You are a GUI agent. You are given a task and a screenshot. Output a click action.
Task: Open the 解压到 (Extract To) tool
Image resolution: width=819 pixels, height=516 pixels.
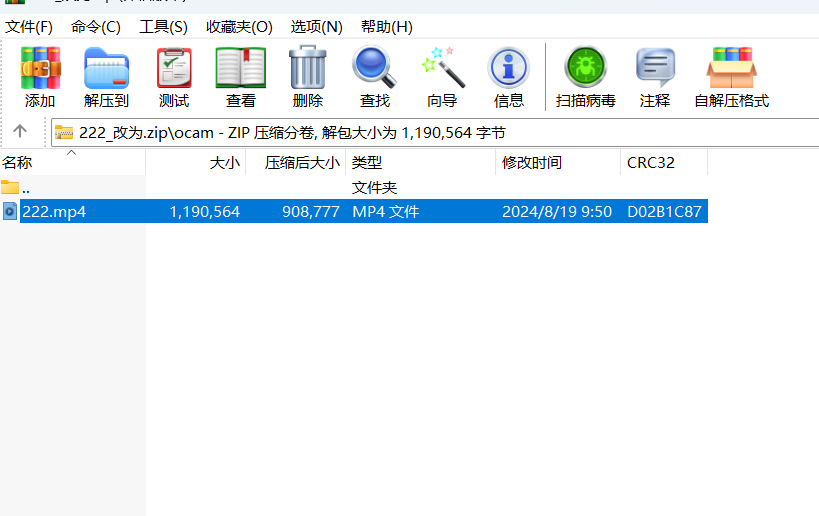[x=106, y=77]
